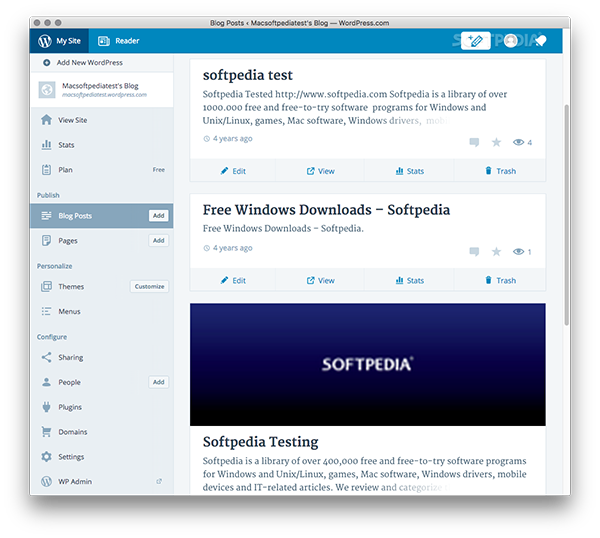This screenshot has width=600, height=538.
Task: Click the Customize button for Themes
Action: coord(149,286)
